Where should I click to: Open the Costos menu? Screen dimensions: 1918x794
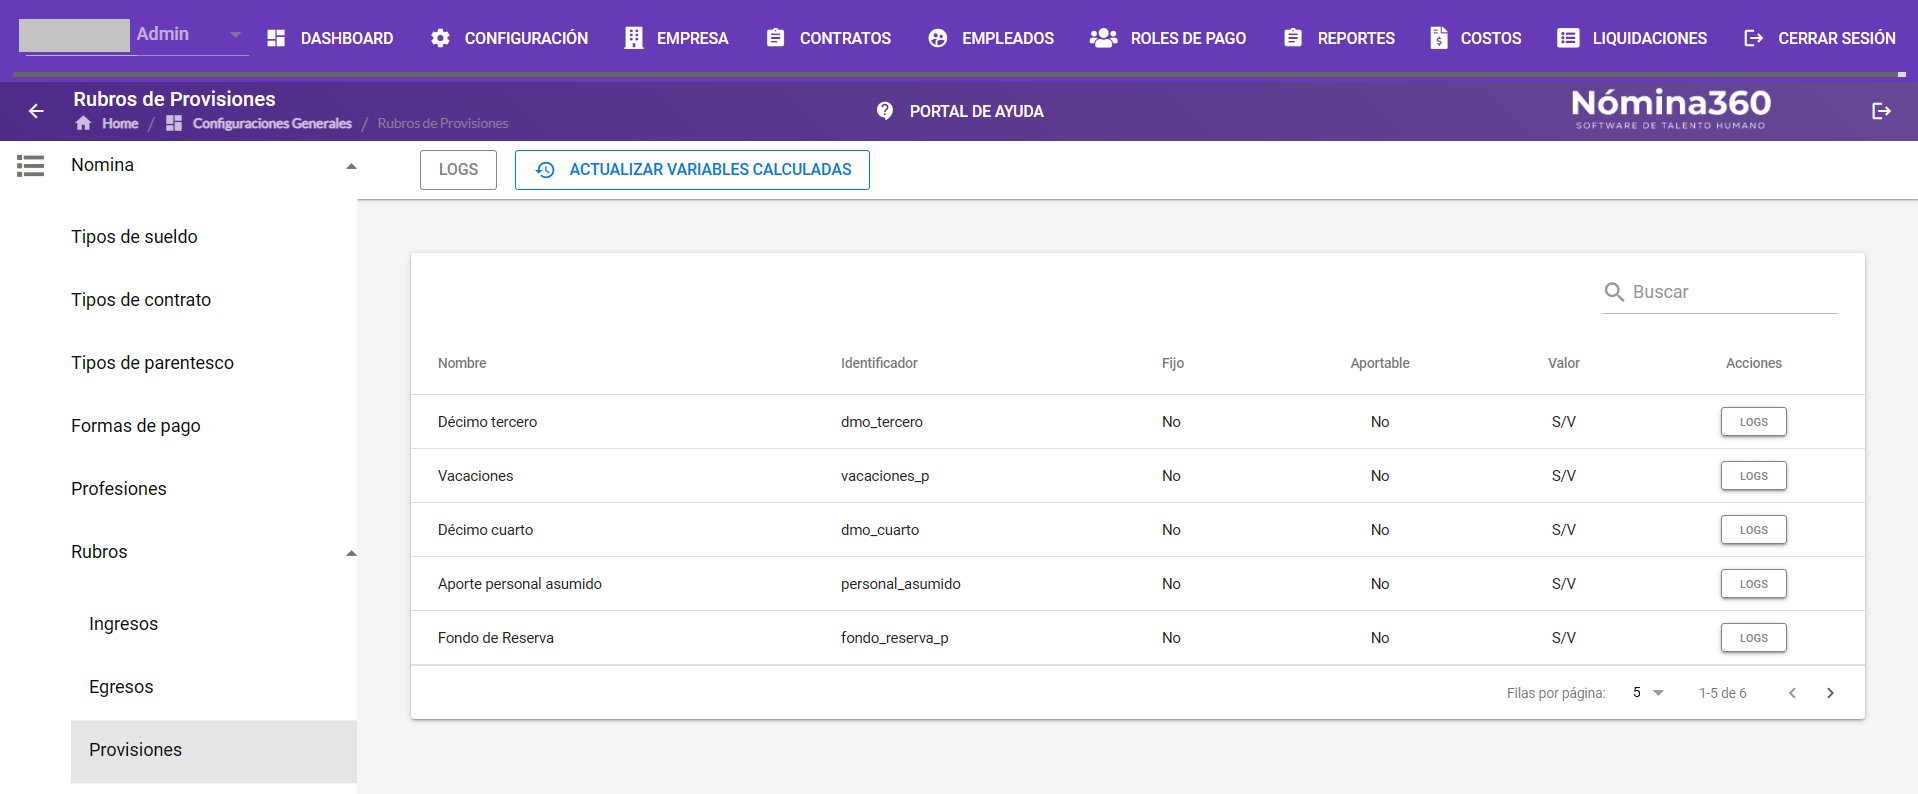point(1476,38)
